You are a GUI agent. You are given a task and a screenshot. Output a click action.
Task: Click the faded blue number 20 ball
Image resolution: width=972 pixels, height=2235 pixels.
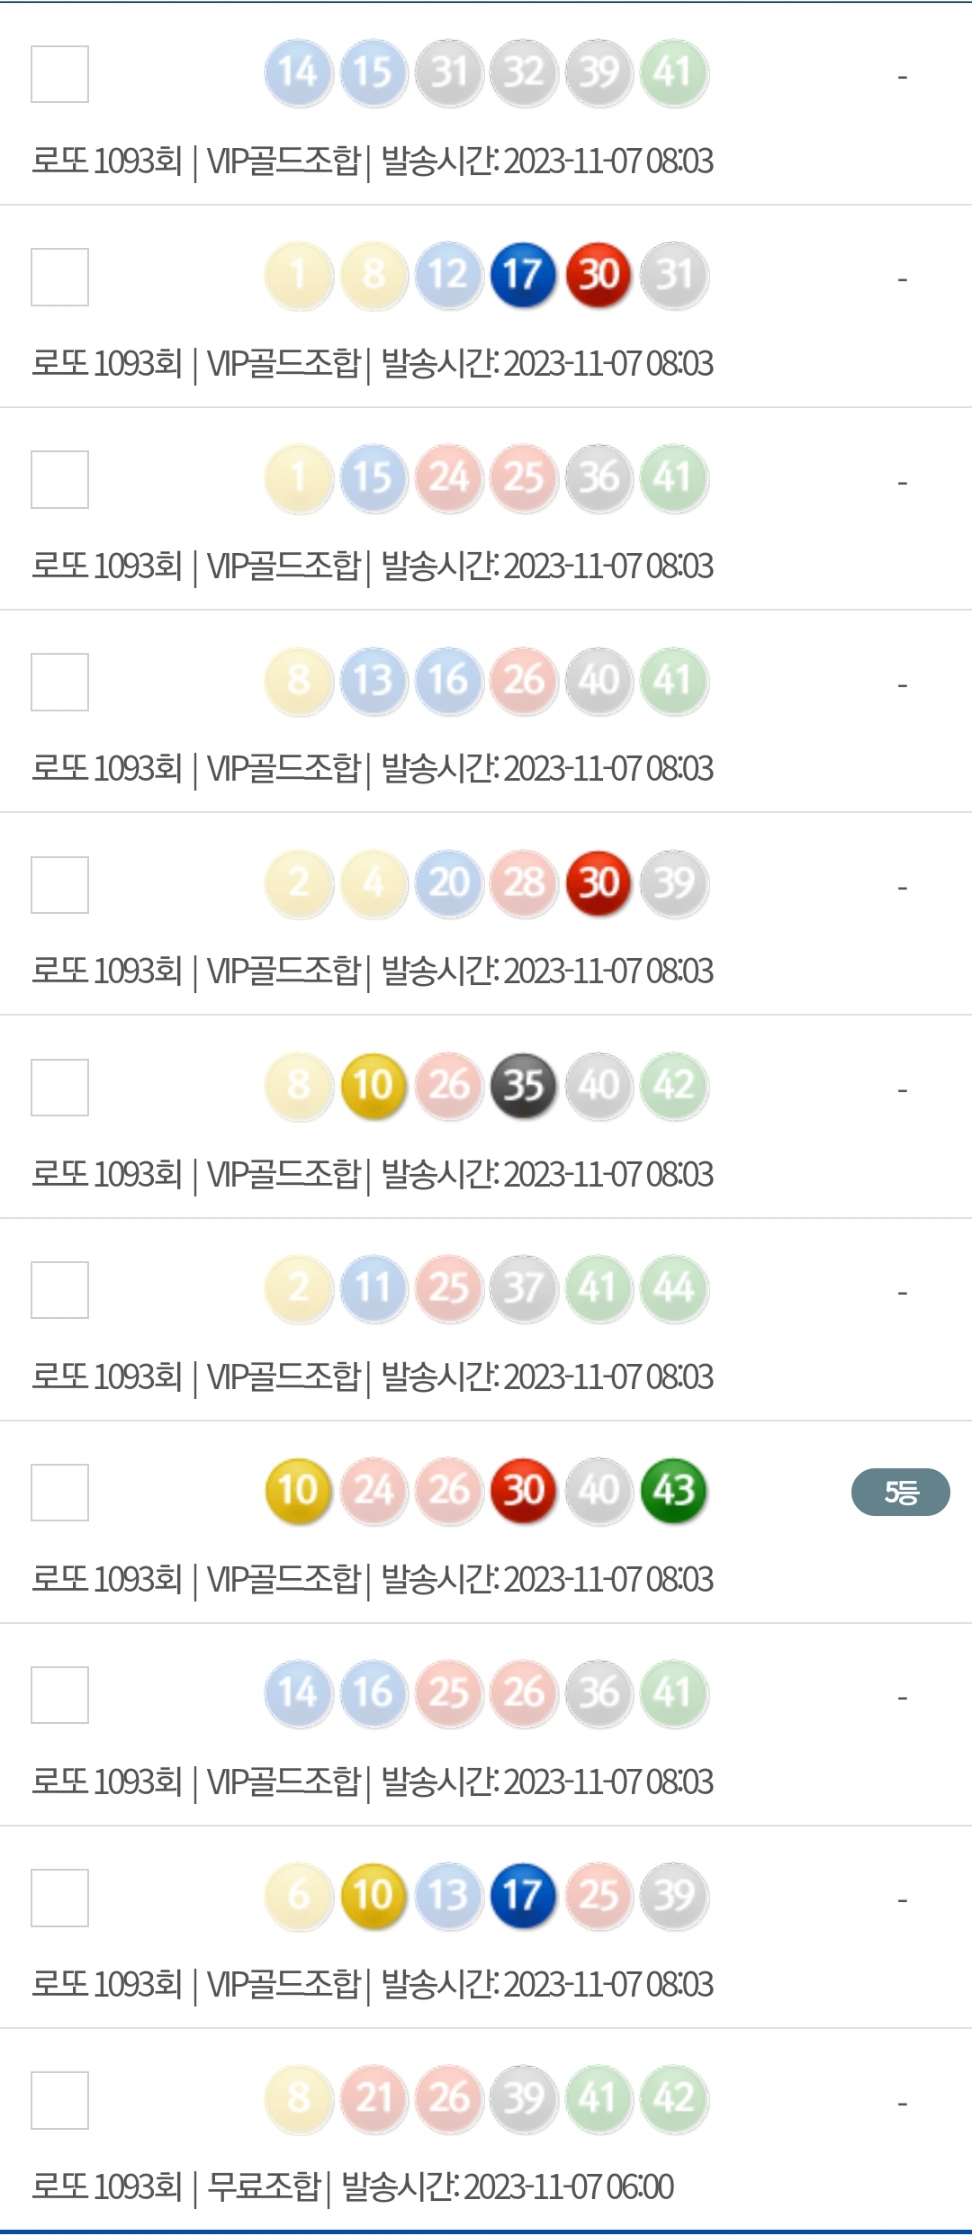[x=448, y=883]
